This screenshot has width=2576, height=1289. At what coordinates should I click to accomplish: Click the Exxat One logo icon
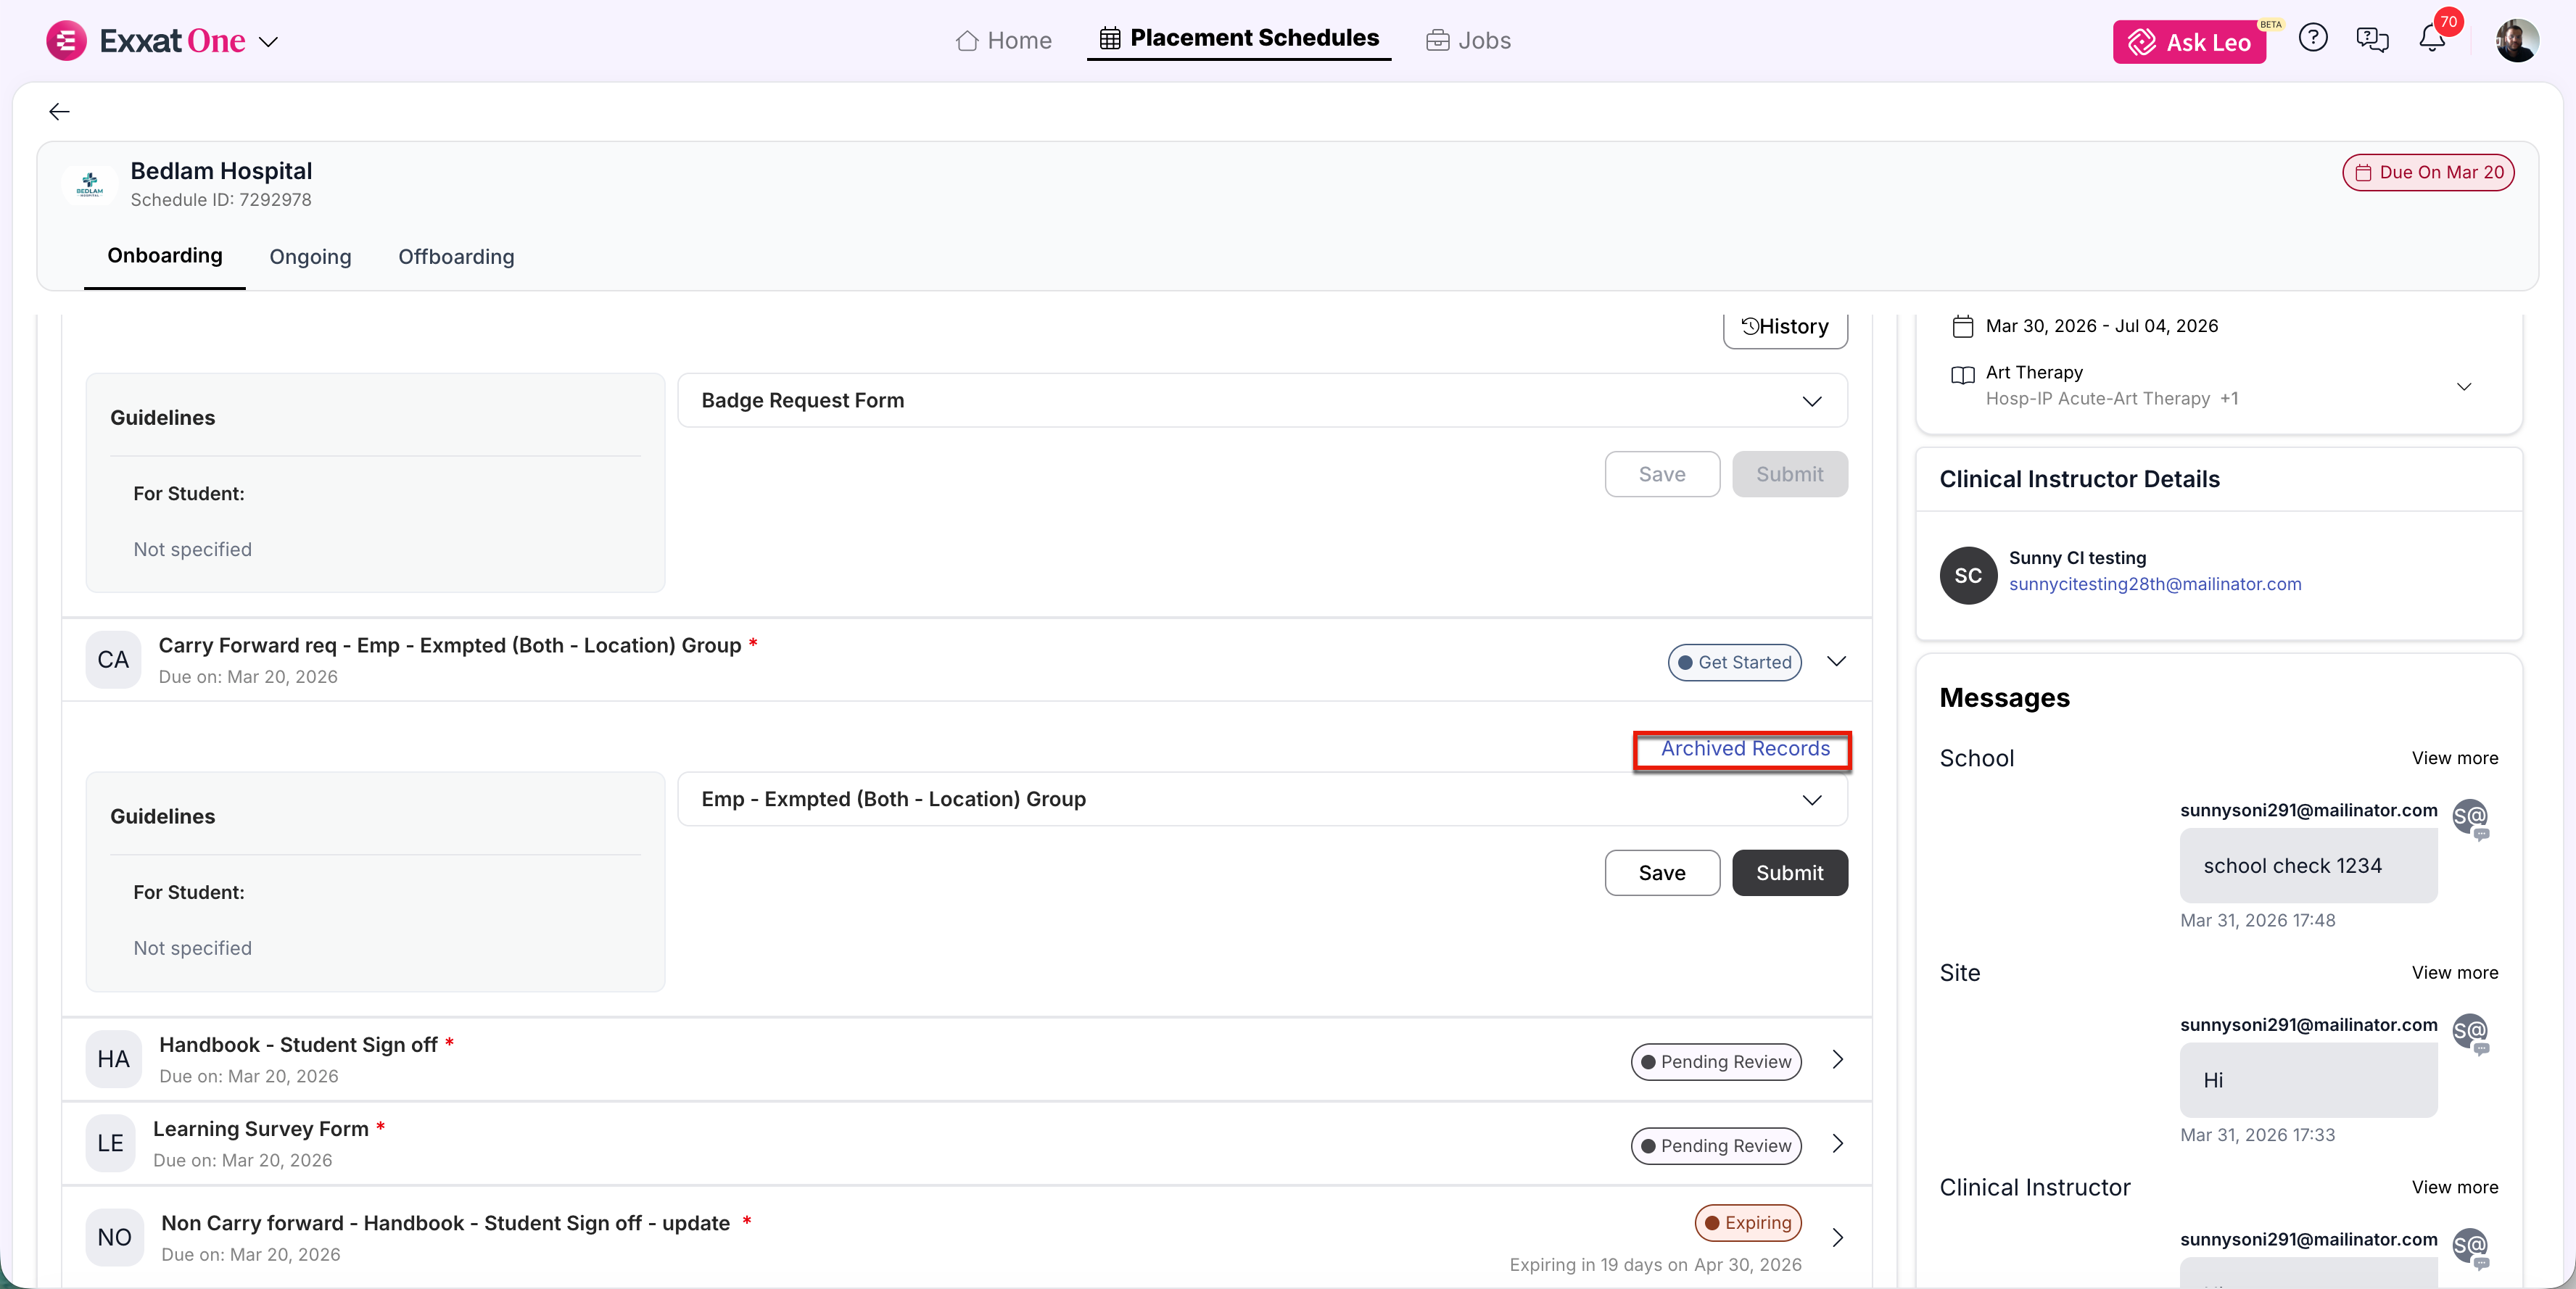coord(66,40)
